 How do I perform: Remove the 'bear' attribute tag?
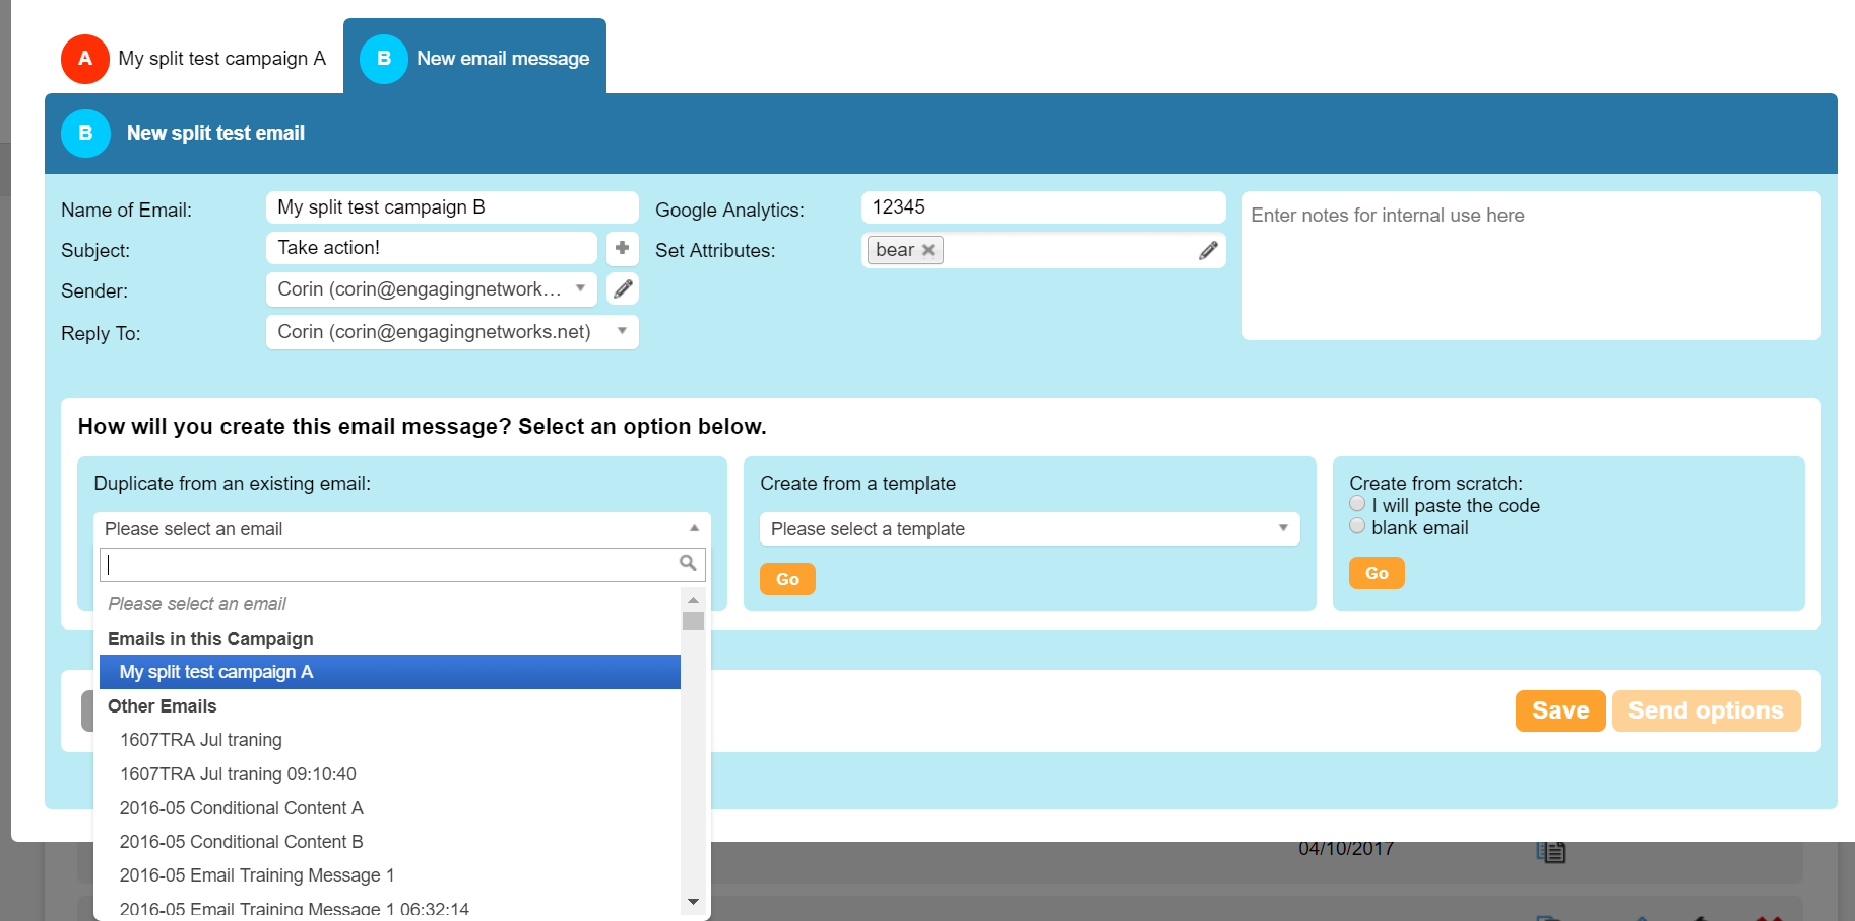point(928,250)
